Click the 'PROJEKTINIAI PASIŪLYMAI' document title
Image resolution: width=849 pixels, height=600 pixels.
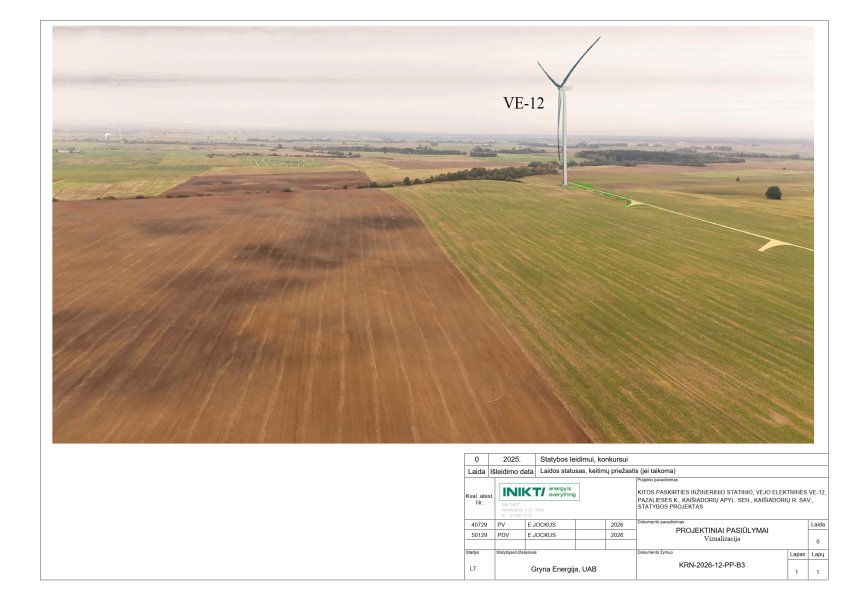[722, 530]
